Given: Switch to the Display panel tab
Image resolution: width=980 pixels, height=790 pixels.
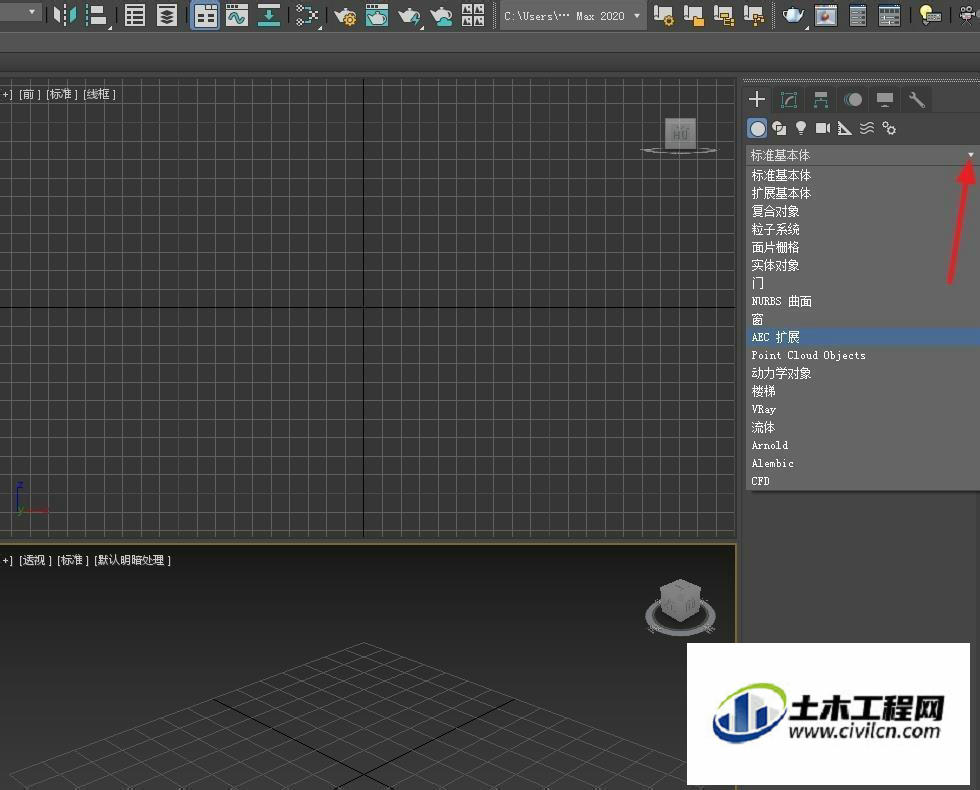Looking at the screenshot, I should pyautogui.click(x=885, y=99).
